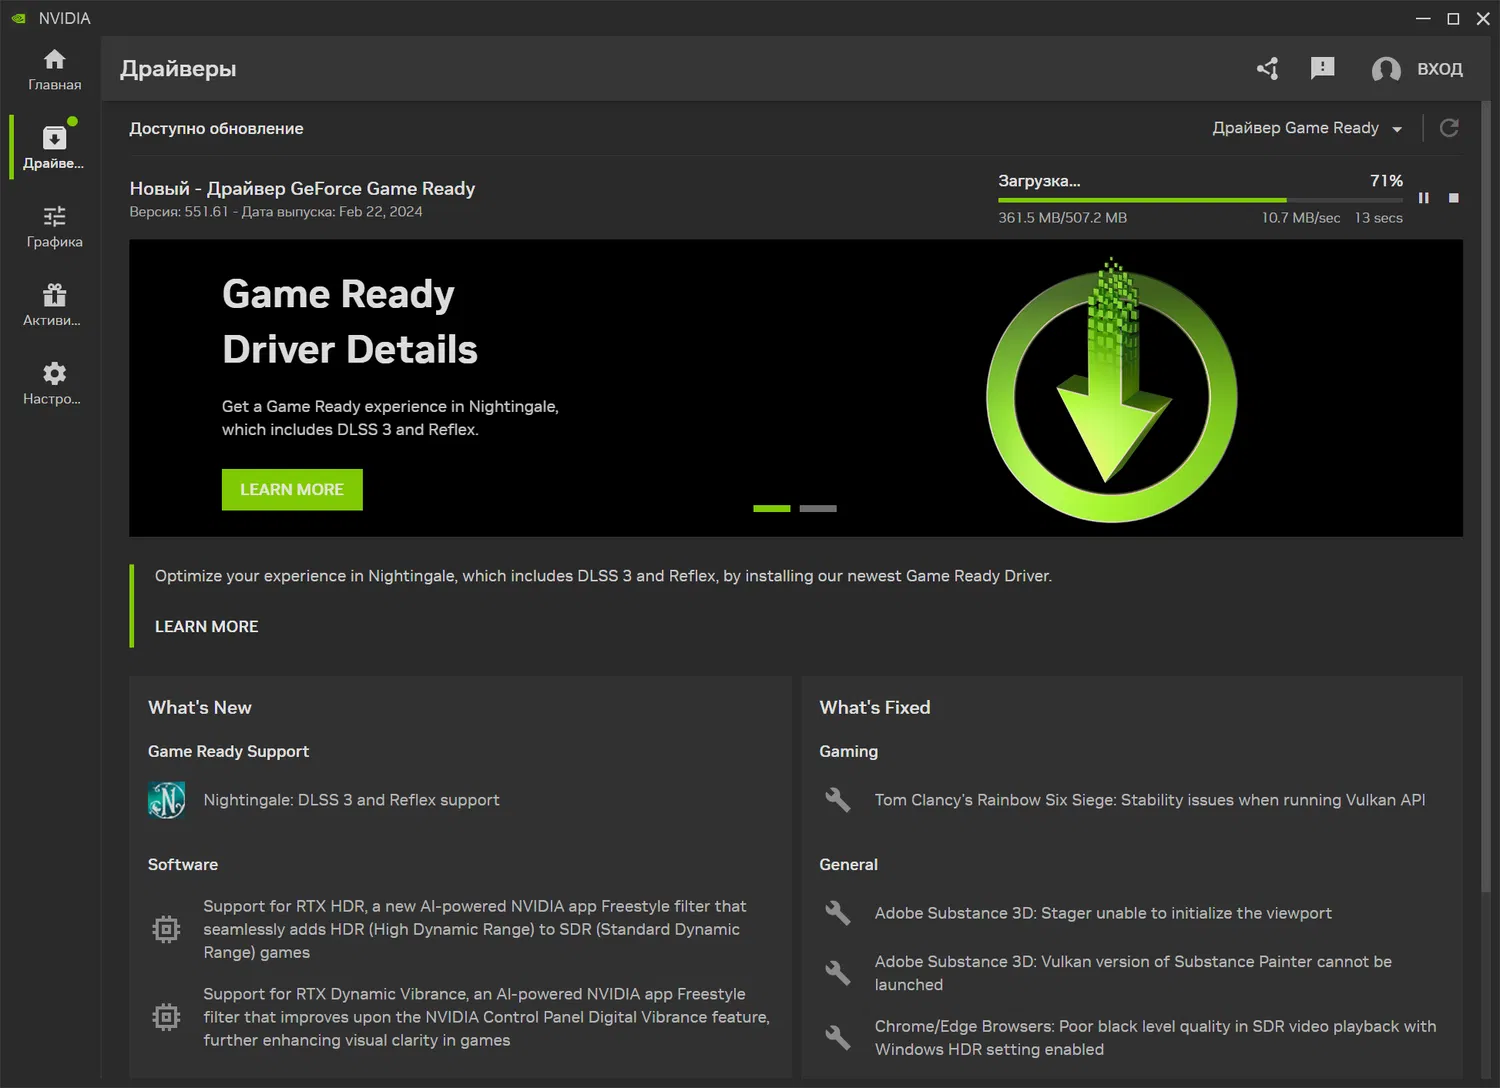Click the 'Драйверы' page title
The image size is (1500, 1088).
[178, 69]
